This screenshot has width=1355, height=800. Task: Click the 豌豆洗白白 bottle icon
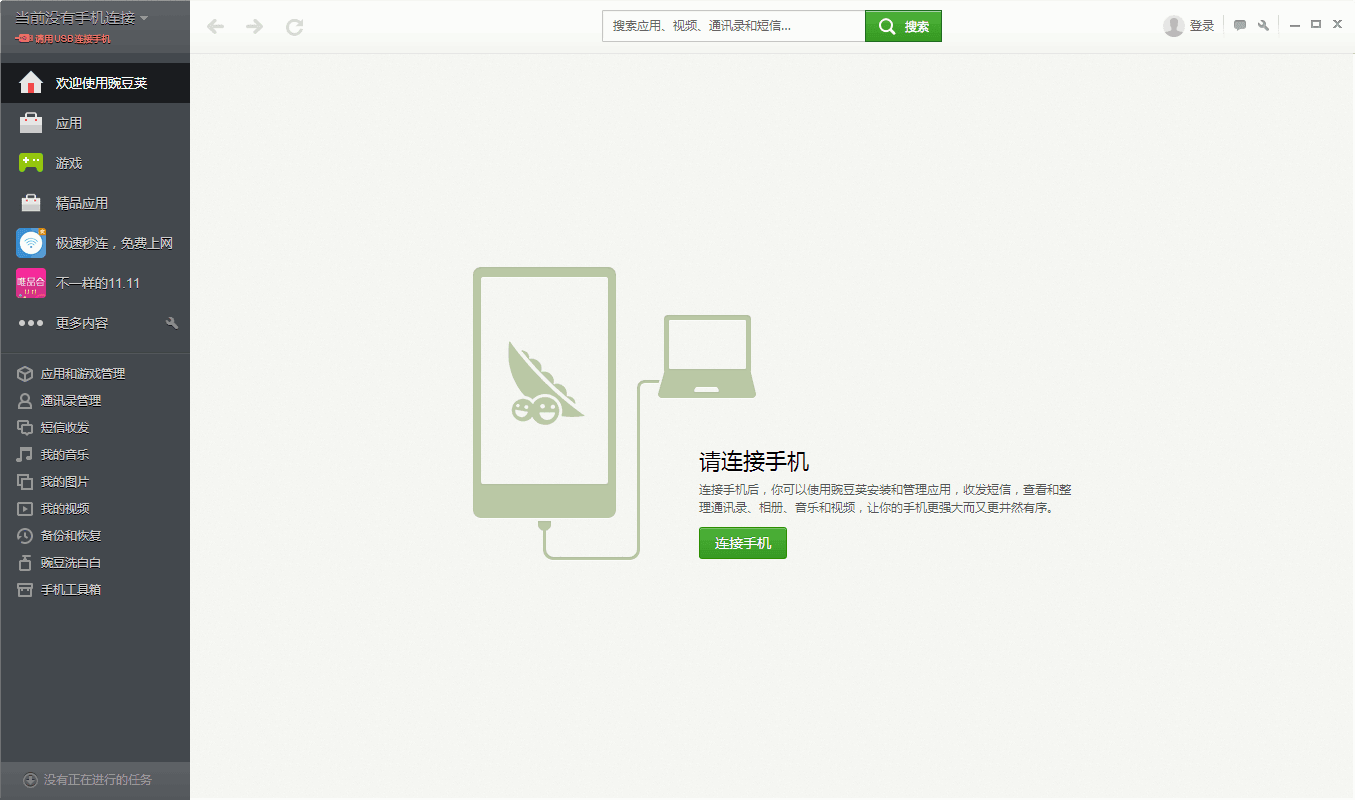(25, 563)
